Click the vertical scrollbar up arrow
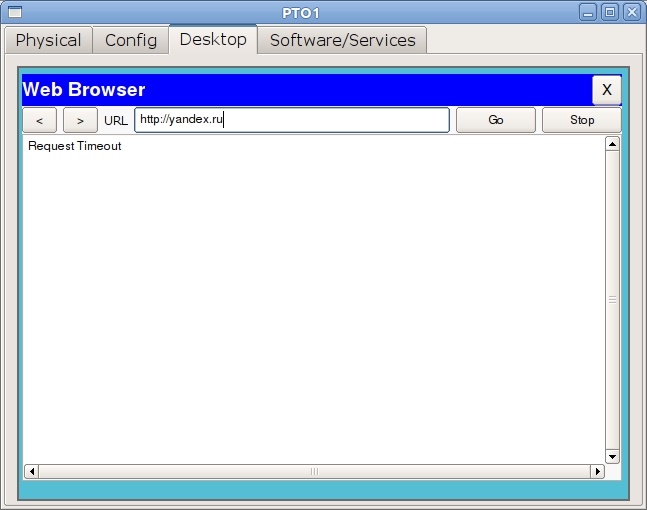Viewport: 647px width, 510px height. click(612, 144)
